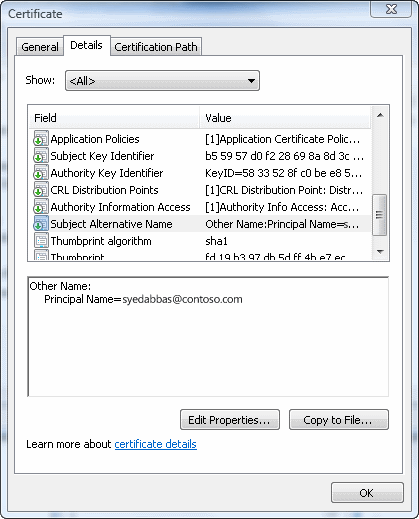This screenshot has width=419, height=519.
Task: Click the Other Name: line in details box
Action: tap(60, 286)
